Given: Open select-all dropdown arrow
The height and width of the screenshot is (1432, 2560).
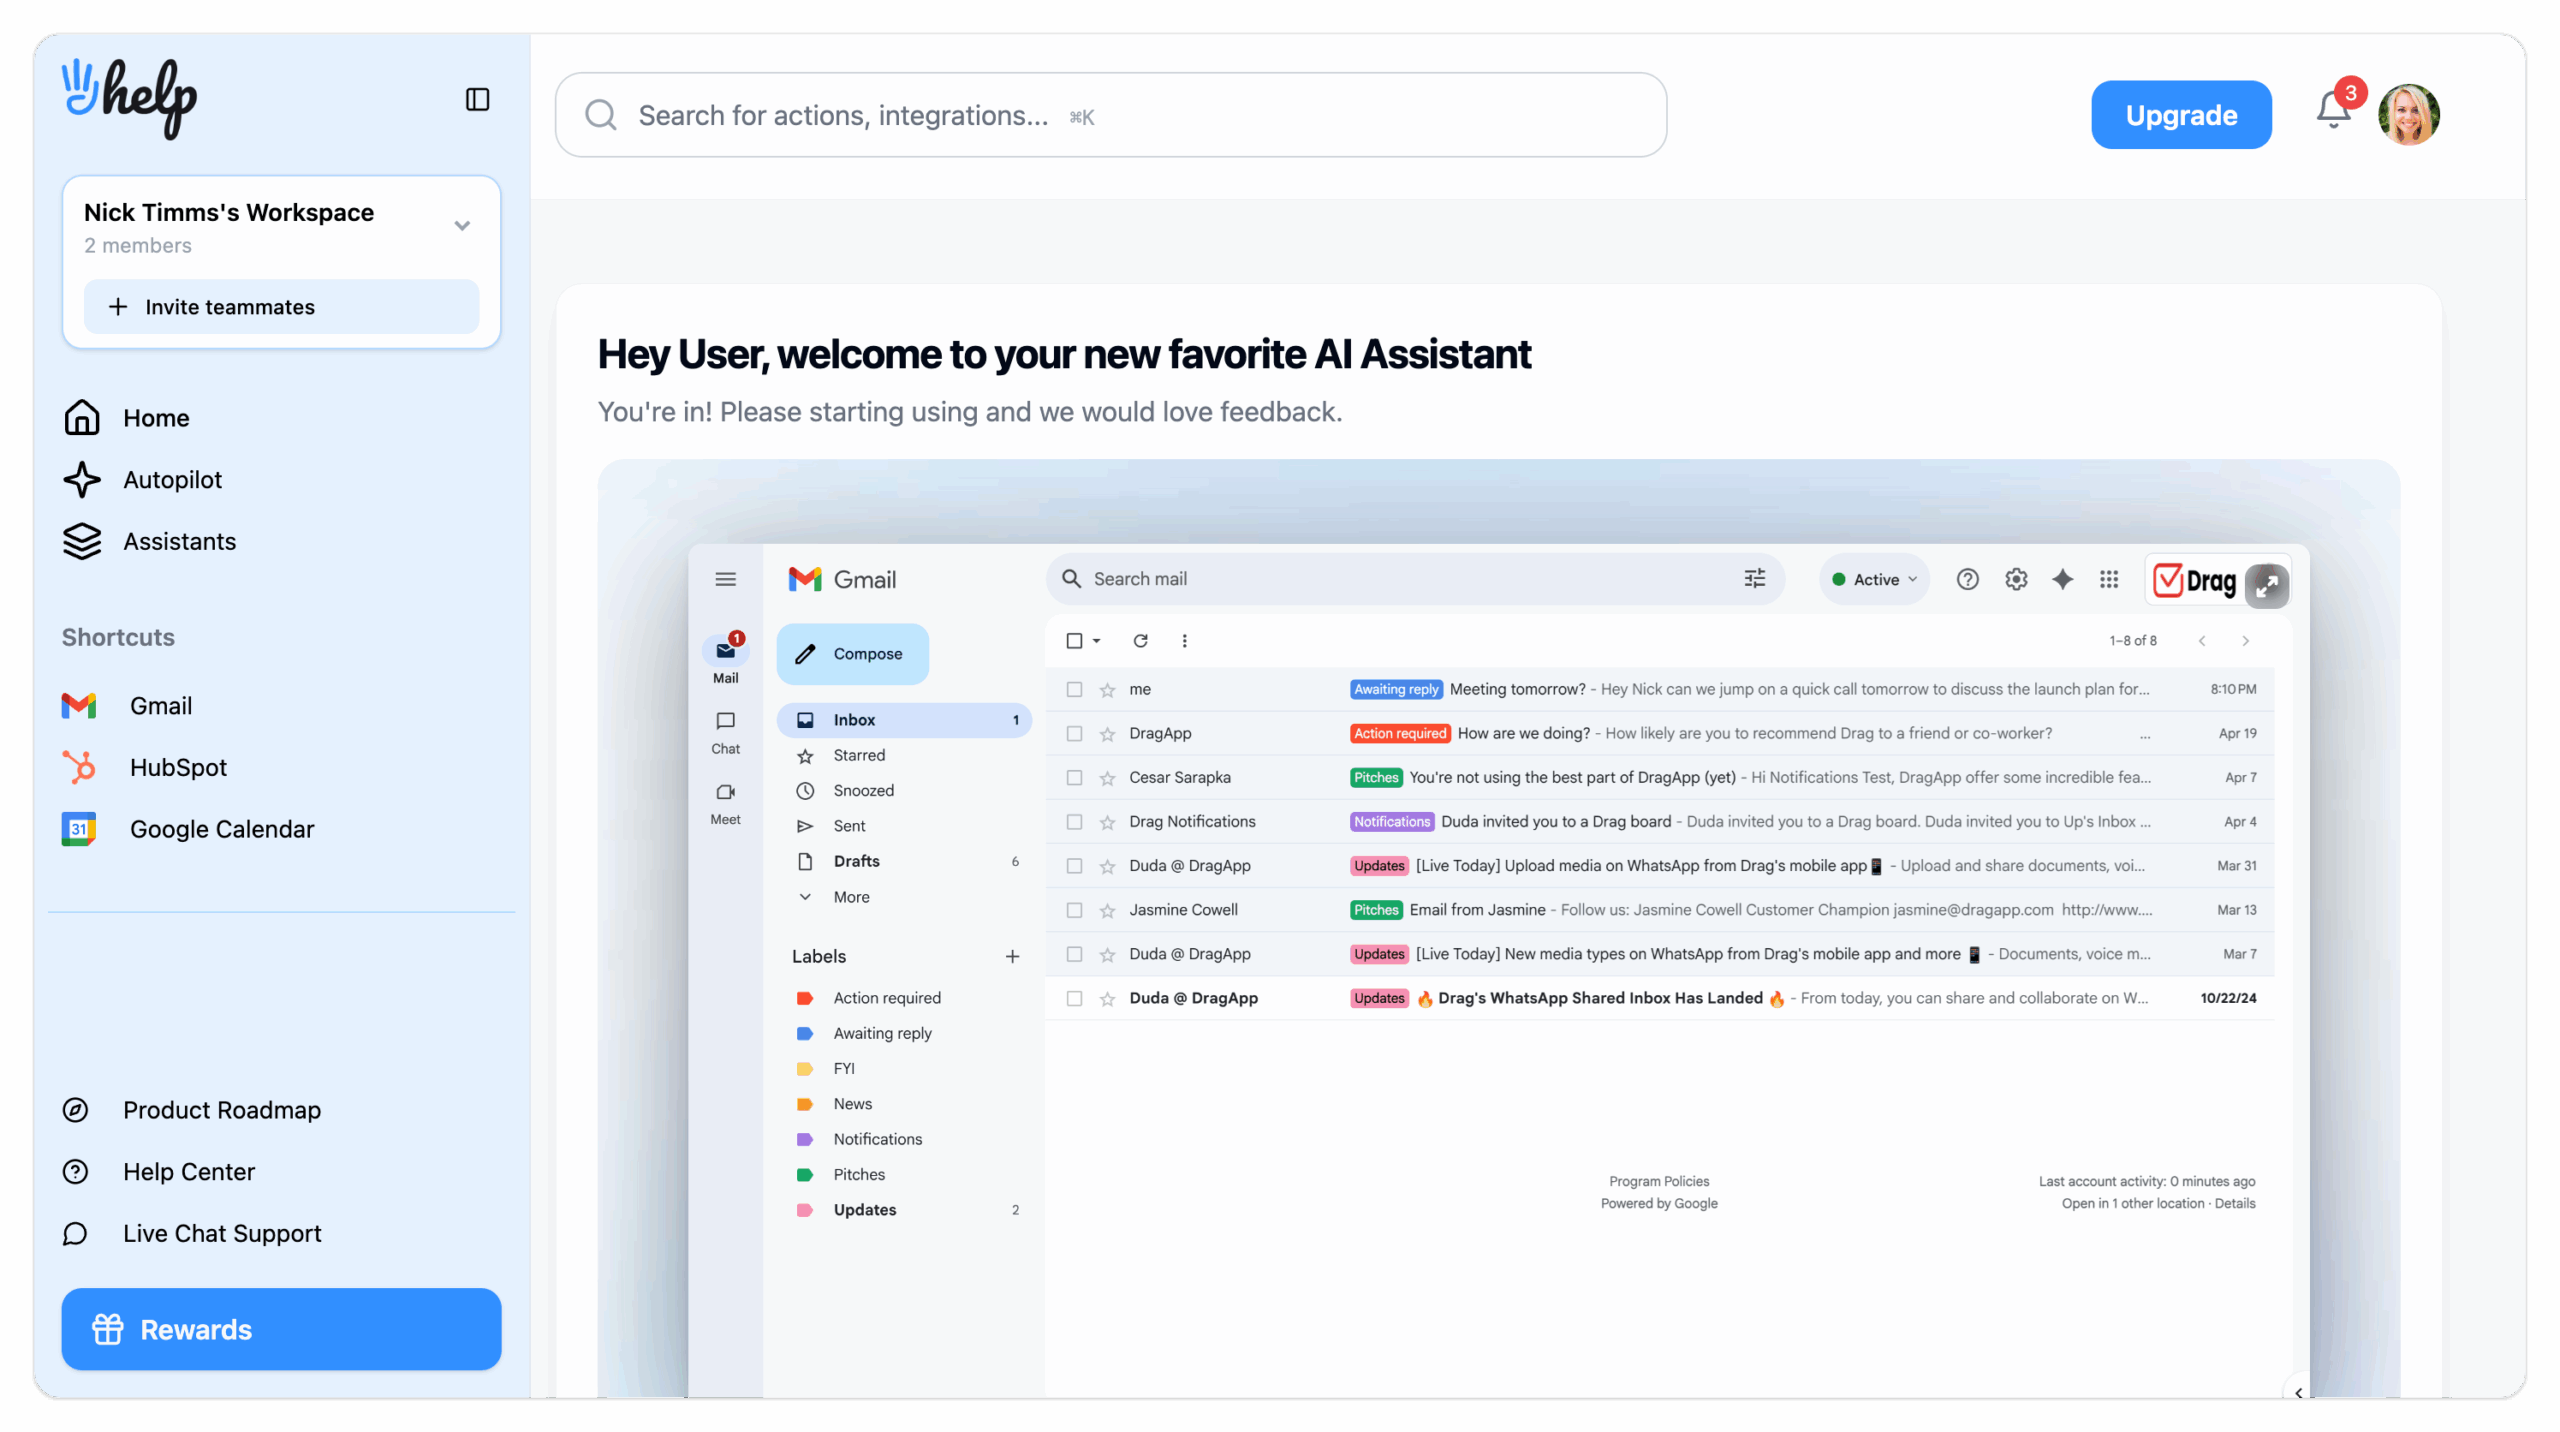Looking at the screenshot, I should (x=1097, y=640).
